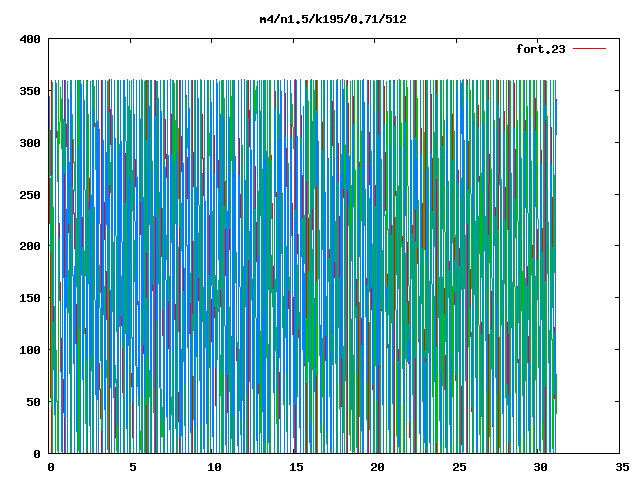The width and height of the screenshot is (640, 480).
Task: Click the red legend line sample
Action: [589, 49]
